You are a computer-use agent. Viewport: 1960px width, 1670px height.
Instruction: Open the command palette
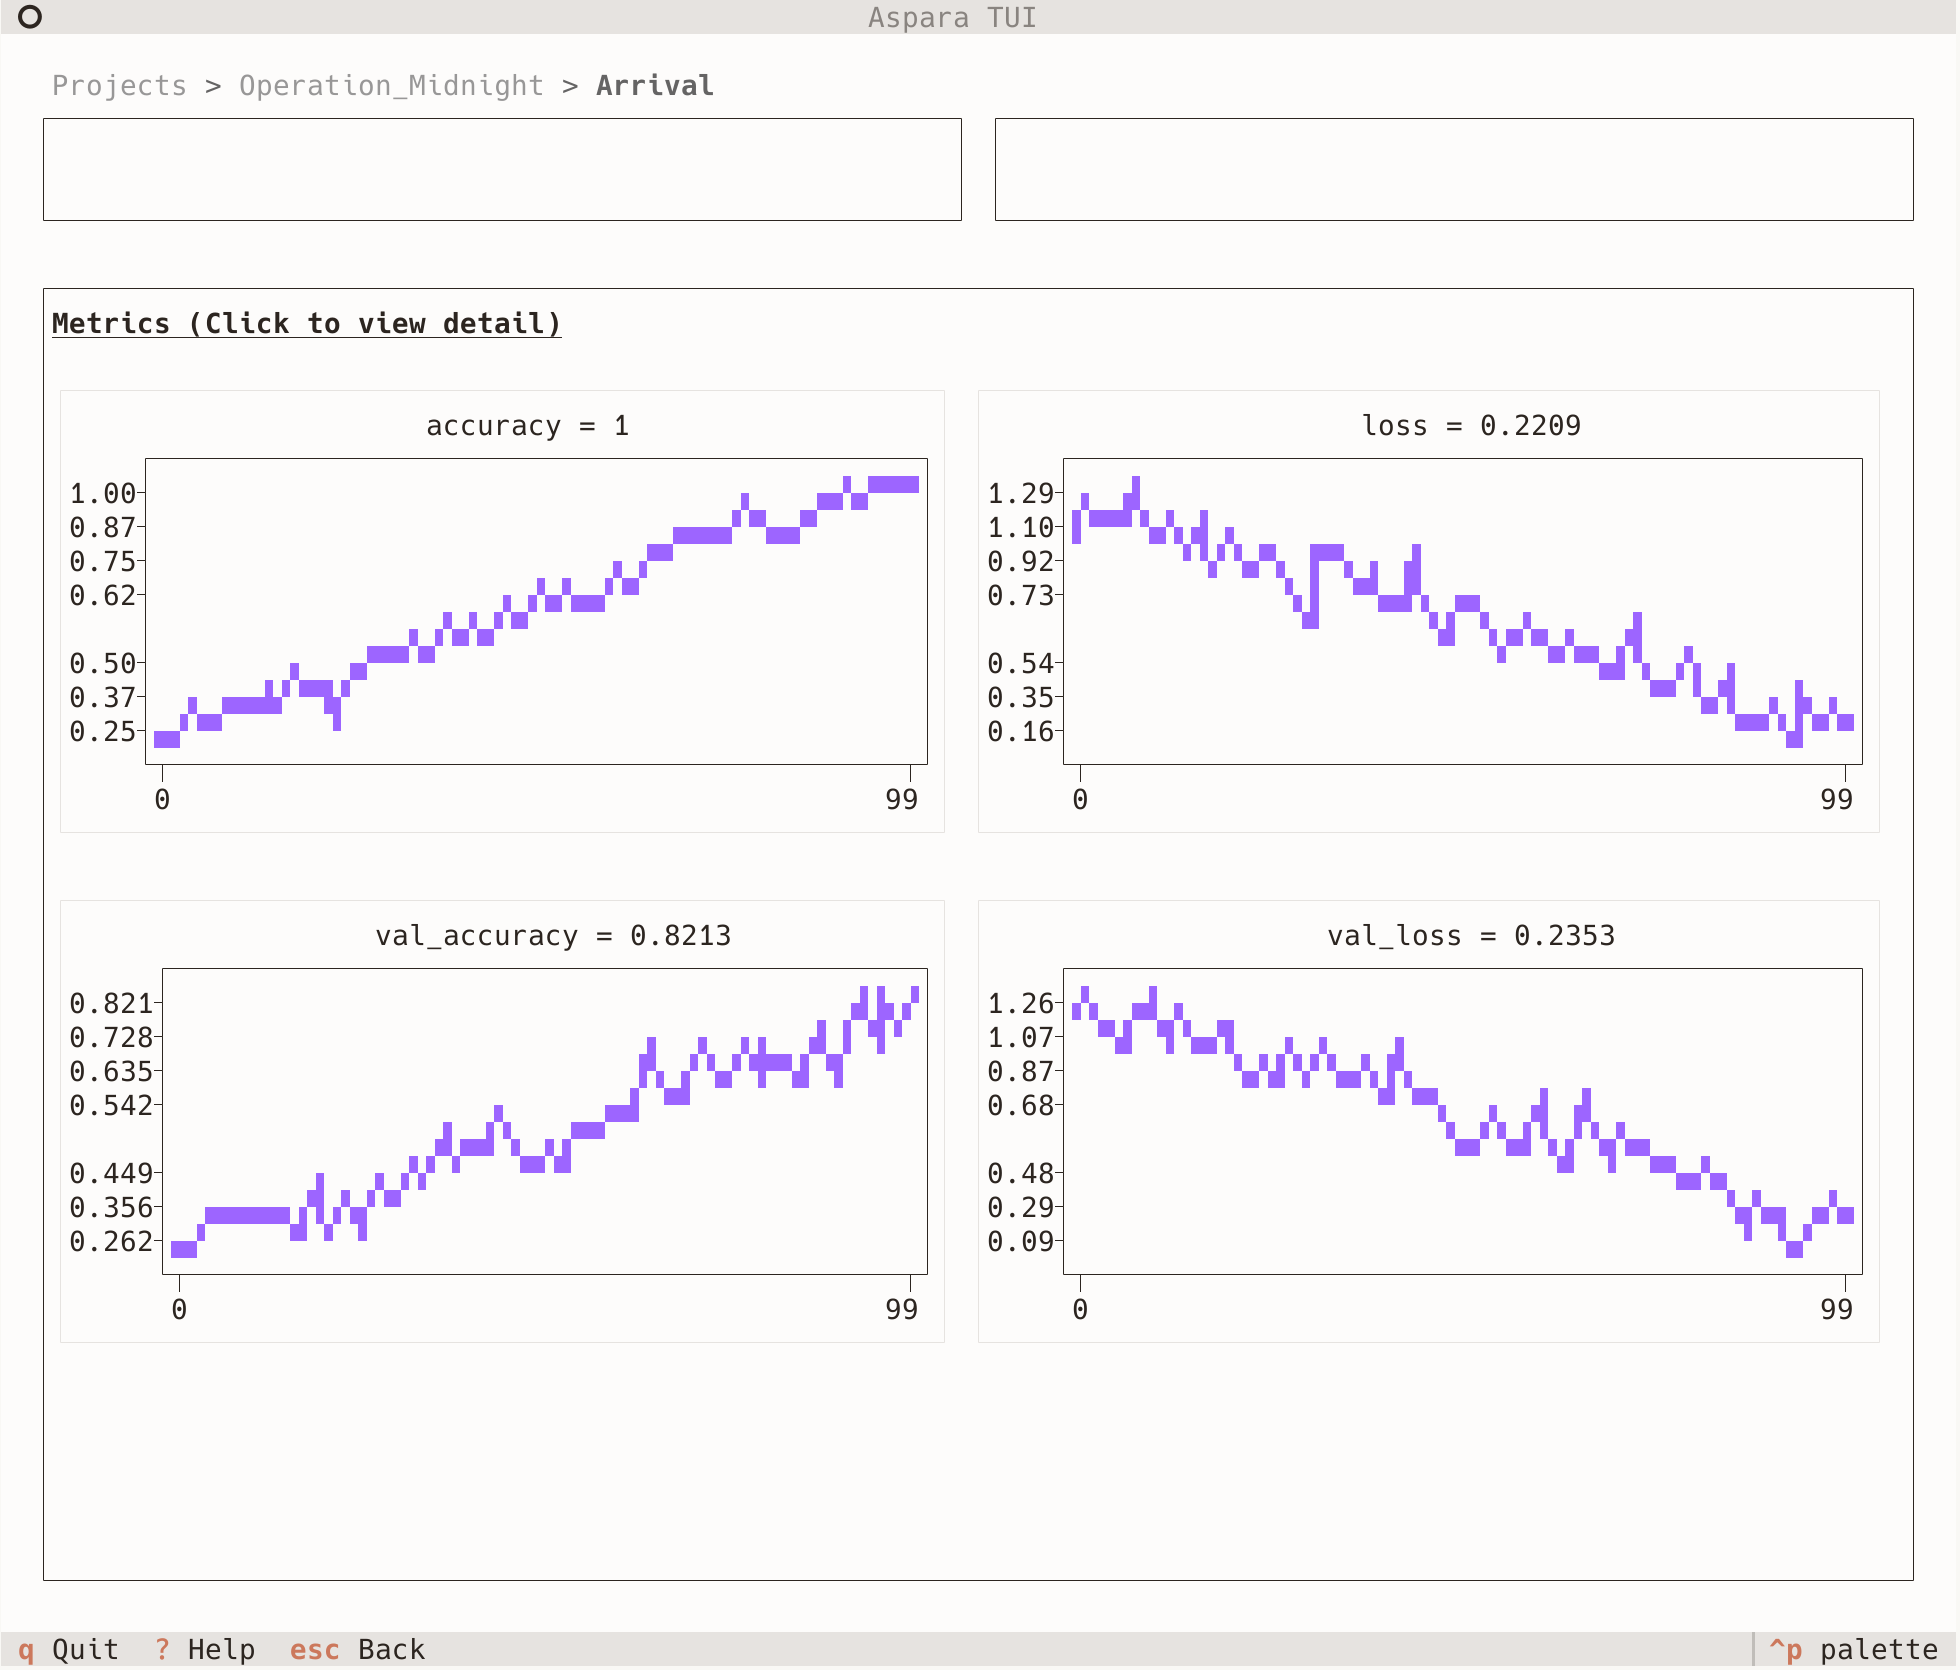coord(1853,1649)
